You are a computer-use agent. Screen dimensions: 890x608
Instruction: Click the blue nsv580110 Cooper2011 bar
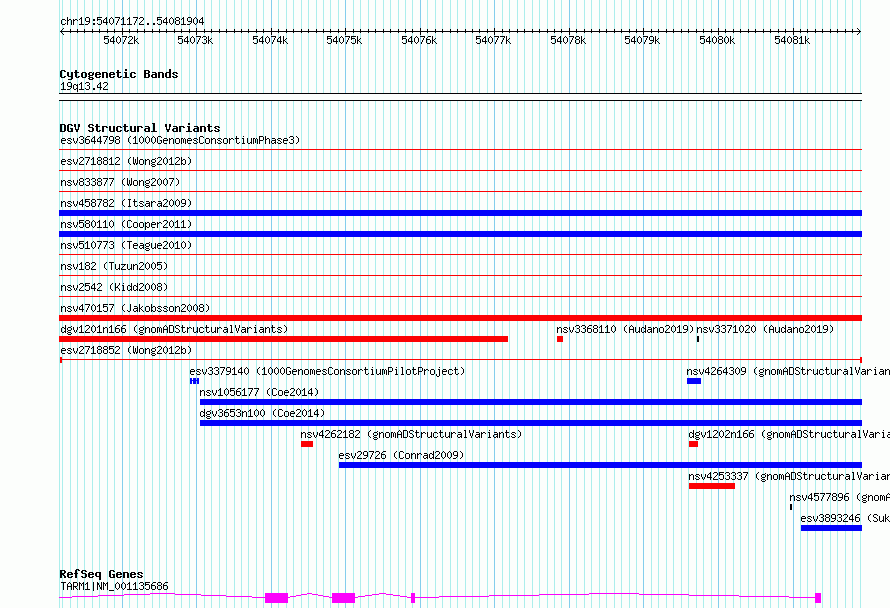coord(460,234)
